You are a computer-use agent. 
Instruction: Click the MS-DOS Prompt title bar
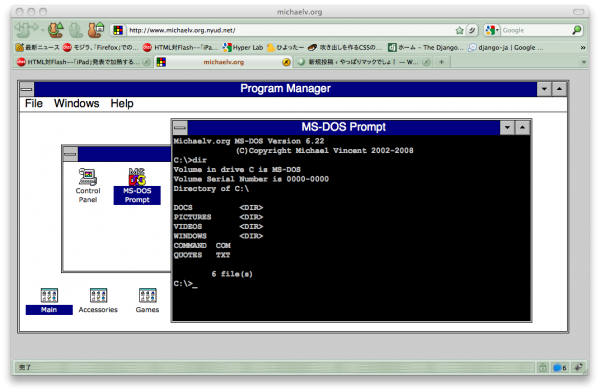344,127
